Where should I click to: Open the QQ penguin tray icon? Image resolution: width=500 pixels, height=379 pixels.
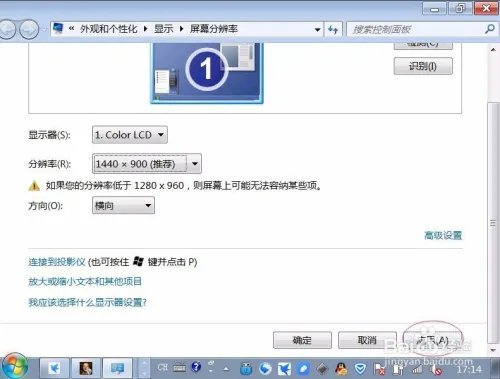point(341,369)
